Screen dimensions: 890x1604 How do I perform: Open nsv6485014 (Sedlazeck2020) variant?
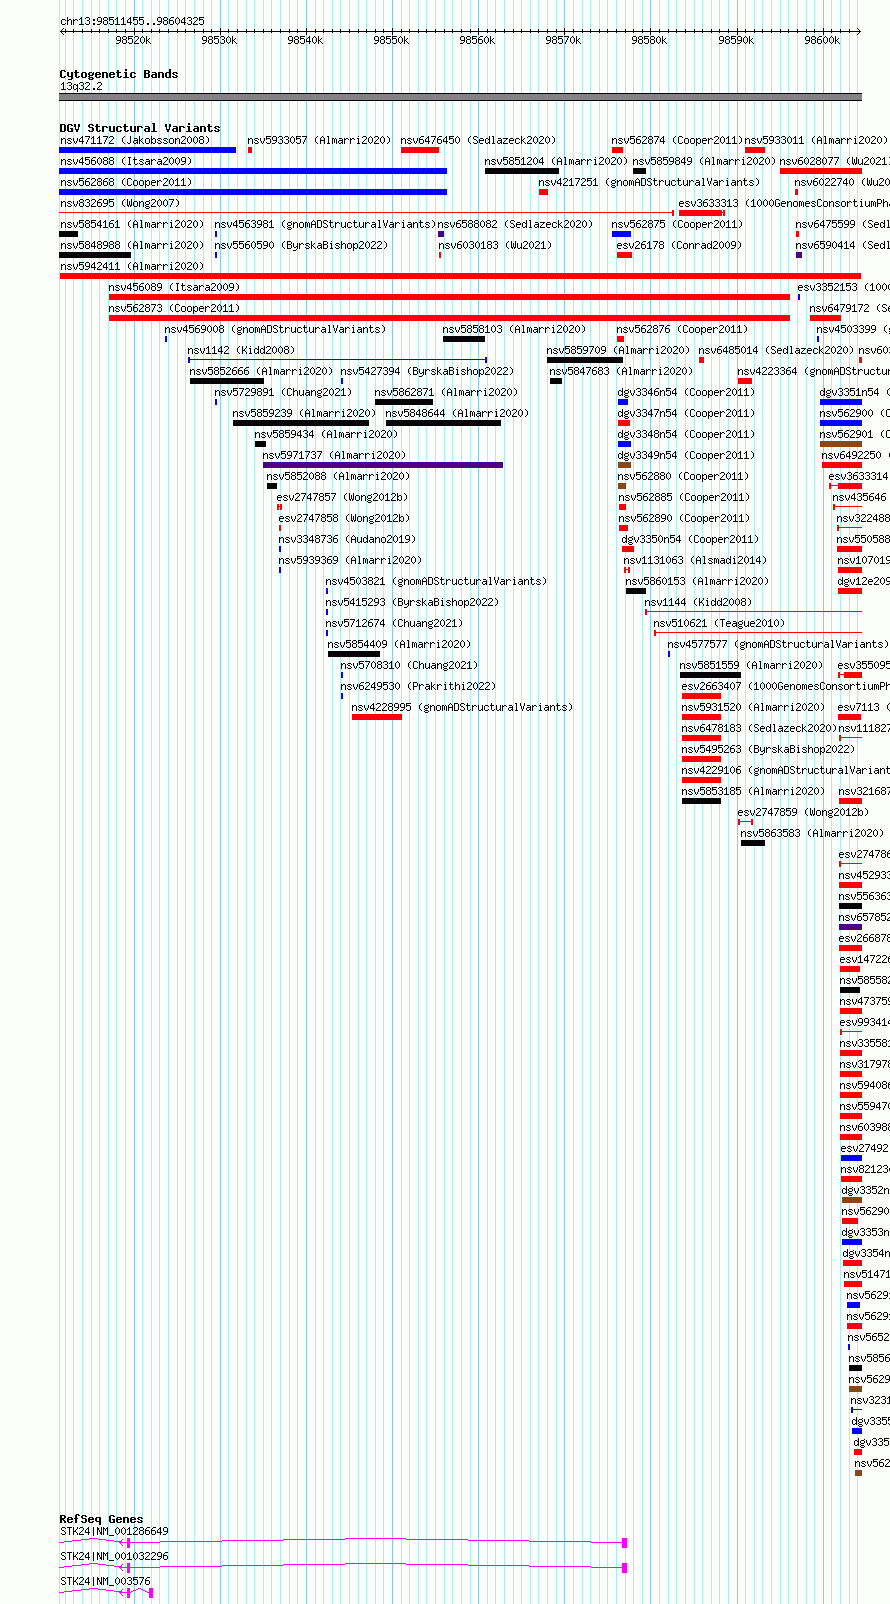point(776,350)
